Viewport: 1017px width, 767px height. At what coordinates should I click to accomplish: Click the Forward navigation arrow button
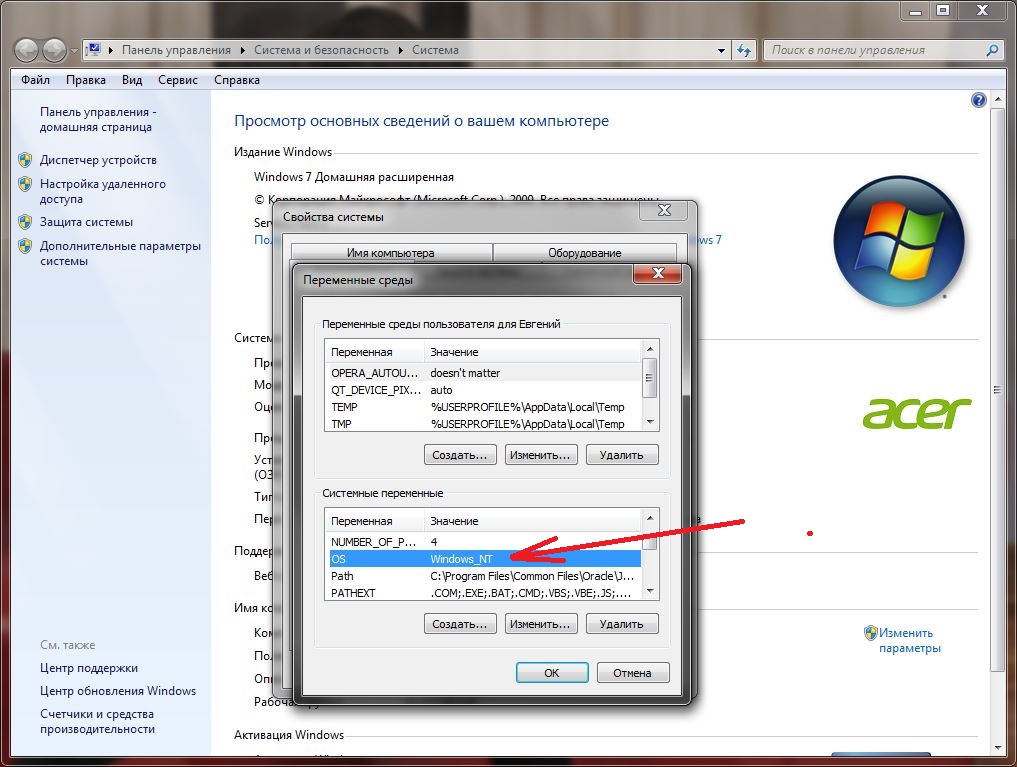point(54,50)
